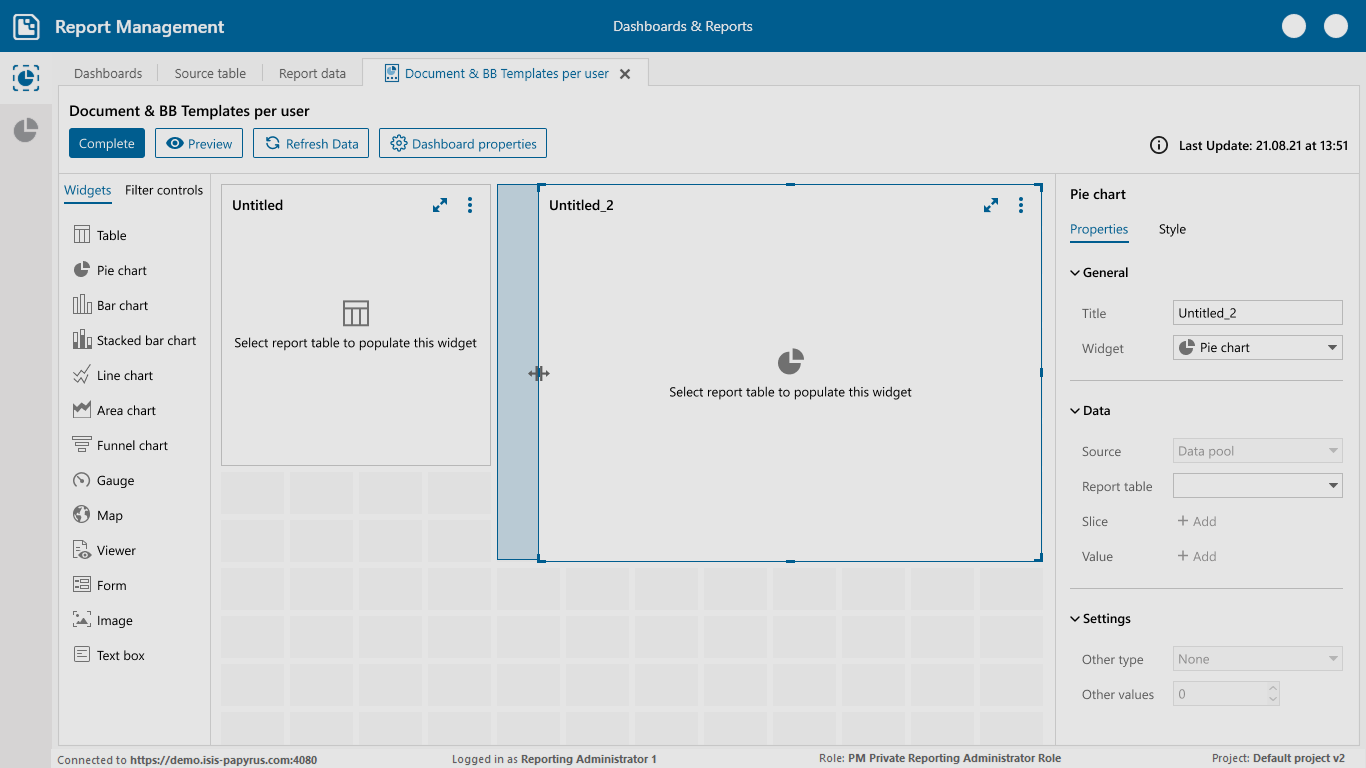1366x768 pixels.
Task: Click the Complete button
Action: (107, 144)
